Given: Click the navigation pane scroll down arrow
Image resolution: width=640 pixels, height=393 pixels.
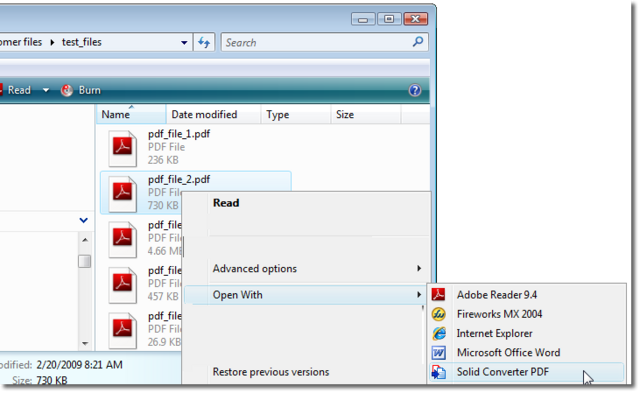Looking at the screenshot, I should [x=85, y=344].
